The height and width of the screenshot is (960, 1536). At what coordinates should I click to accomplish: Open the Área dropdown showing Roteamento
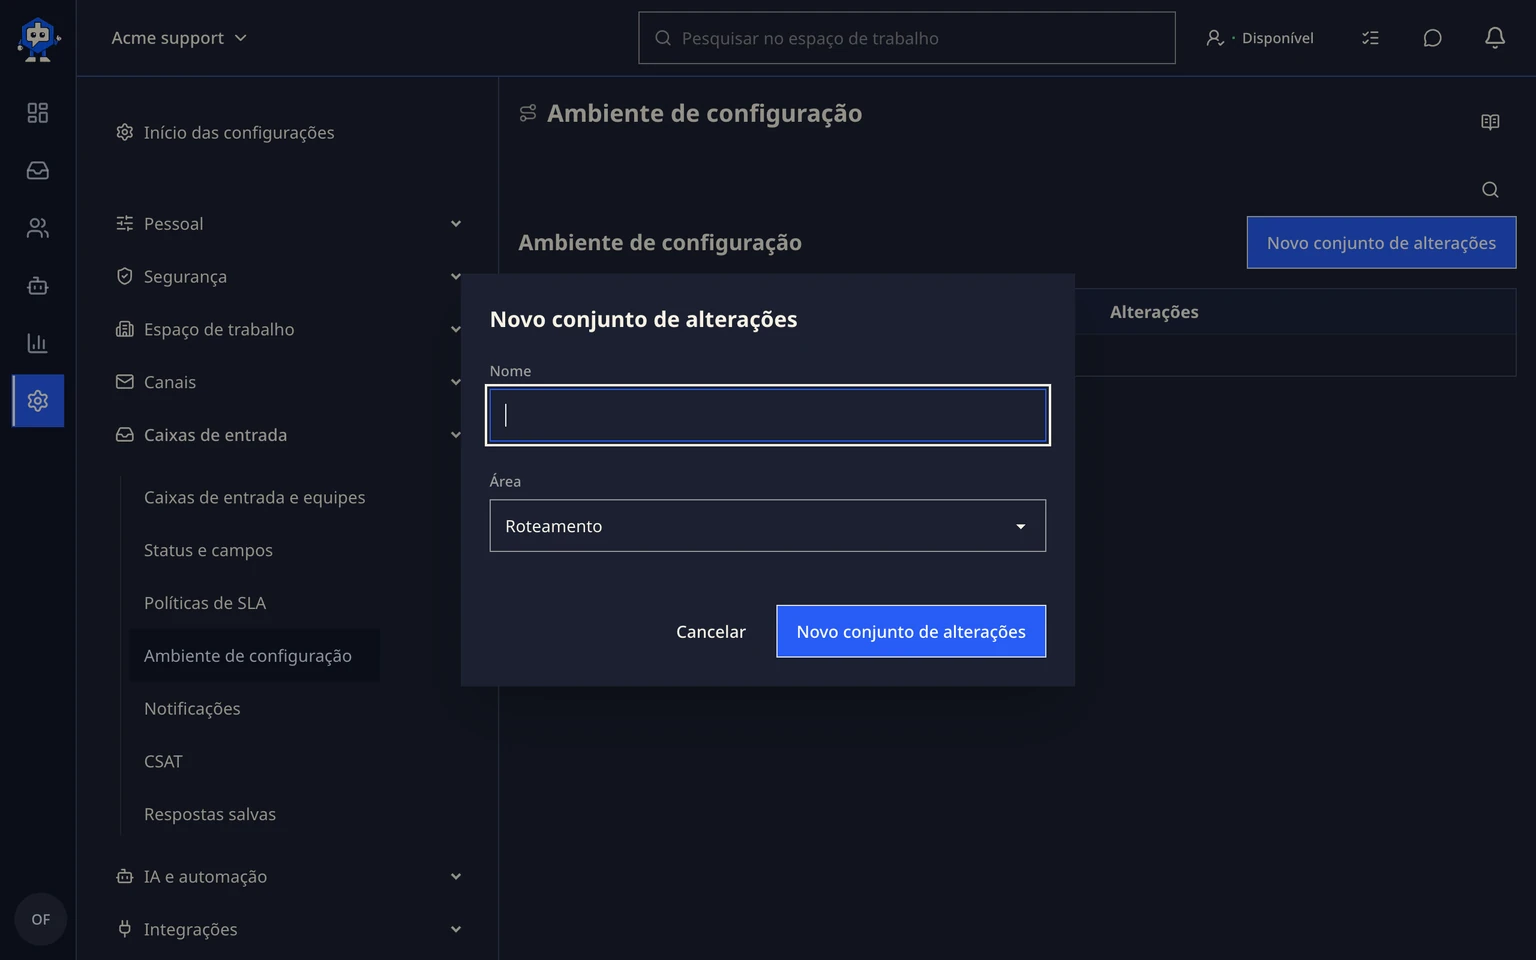(768, 526)
